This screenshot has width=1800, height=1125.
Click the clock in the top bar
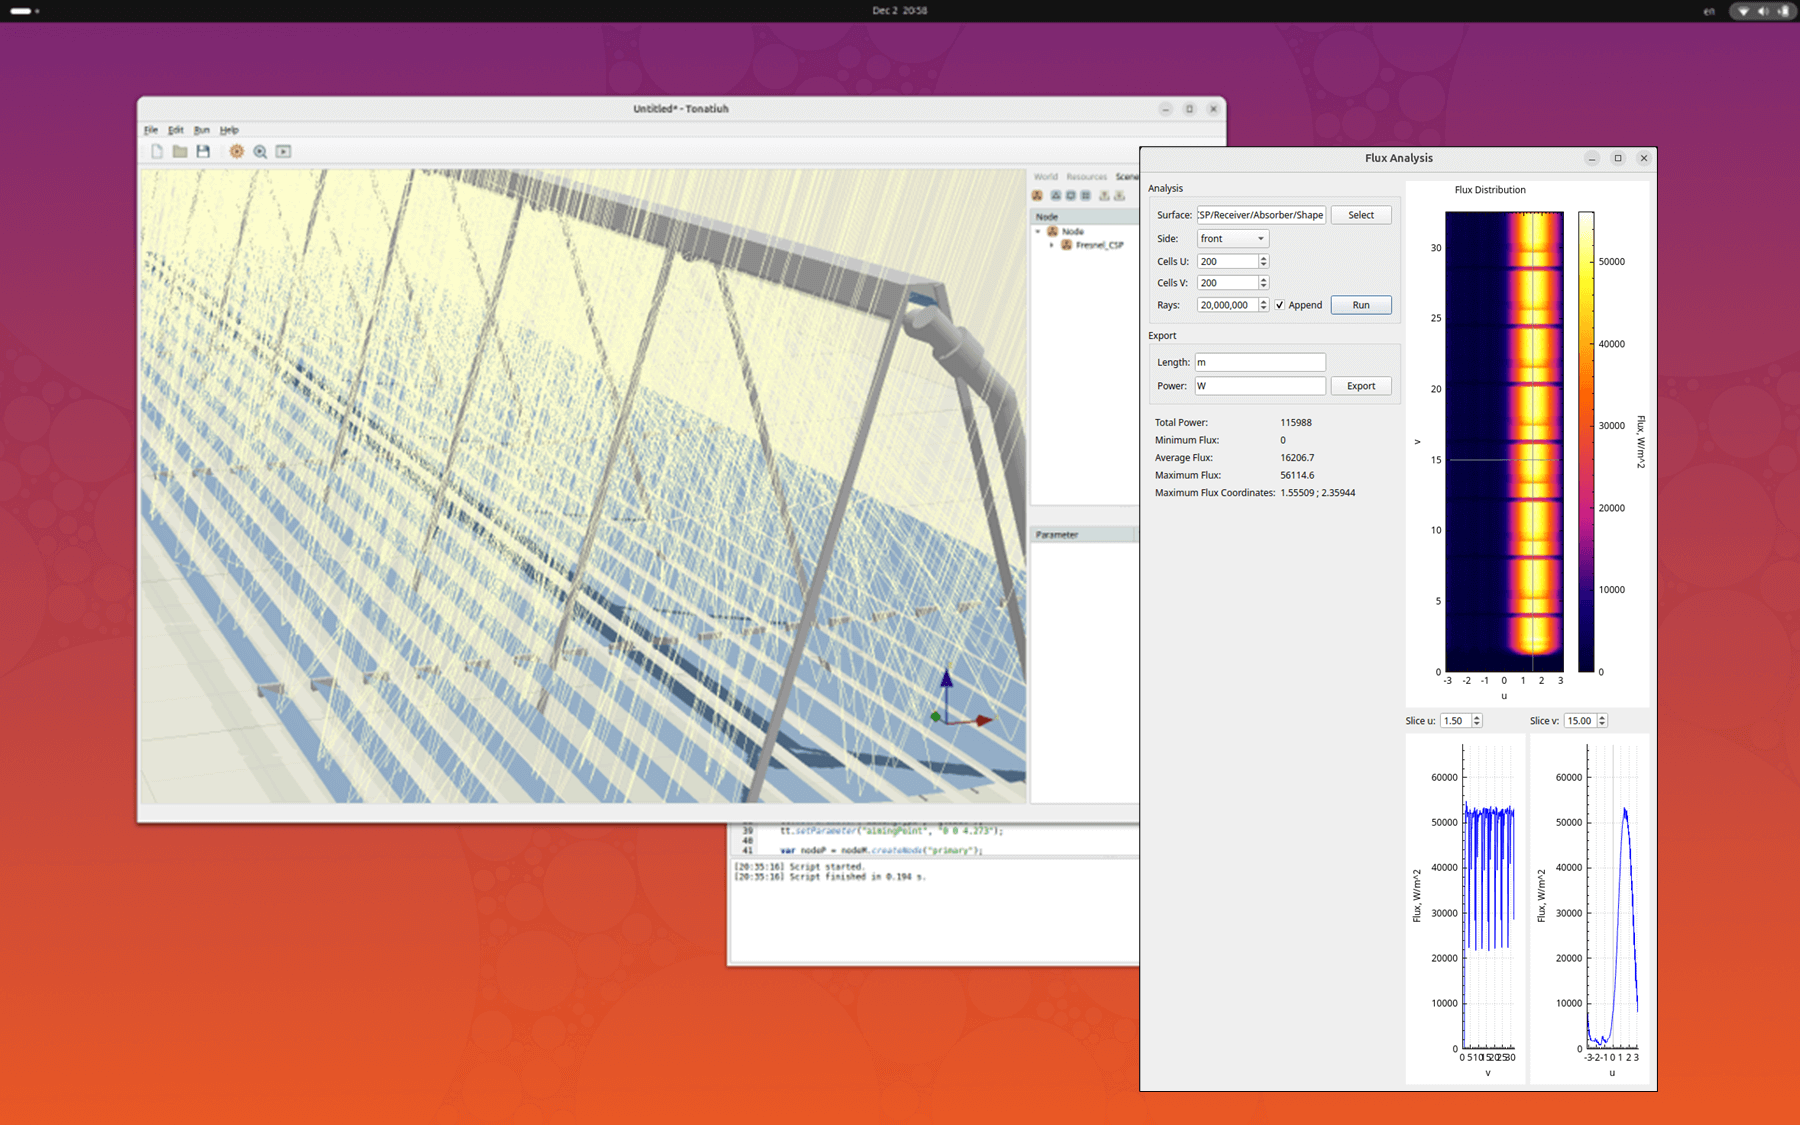[900, 11]
